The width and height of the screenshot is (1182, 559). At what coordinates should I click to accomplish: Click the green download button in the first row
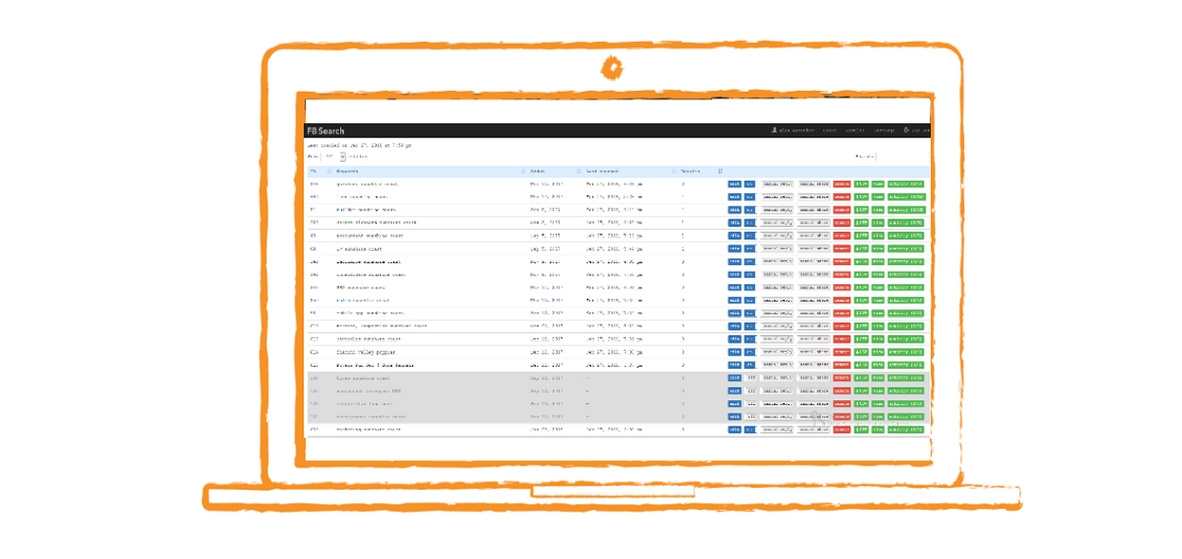[861, 184]
